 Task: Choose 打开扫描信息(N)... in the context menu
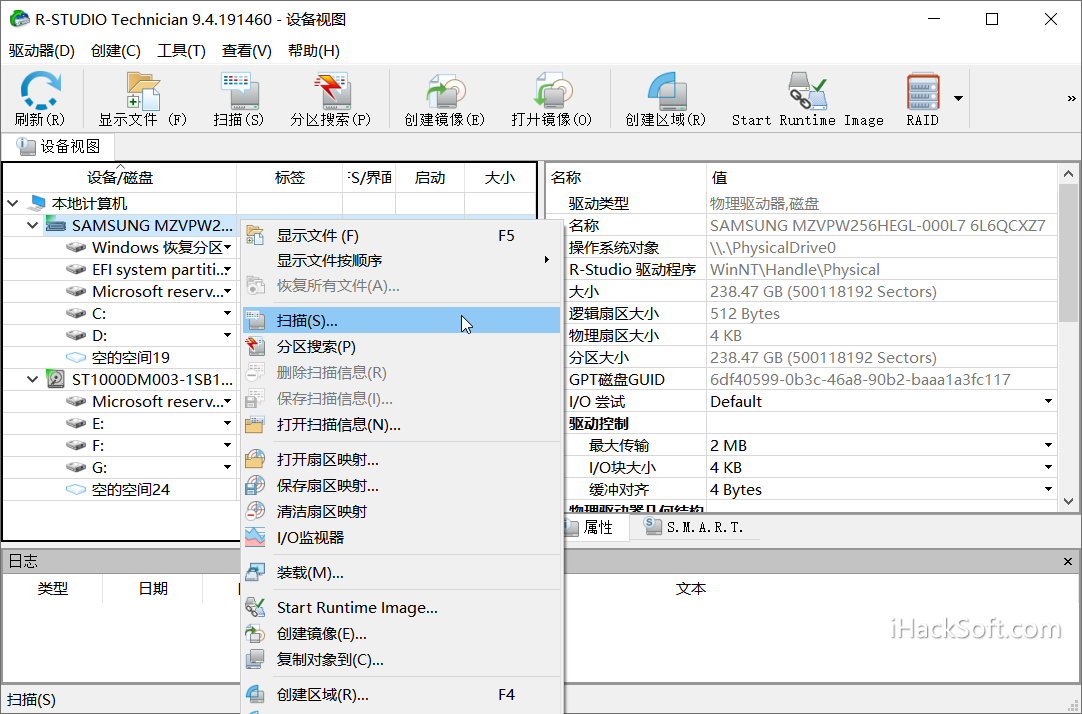(401, 425)
